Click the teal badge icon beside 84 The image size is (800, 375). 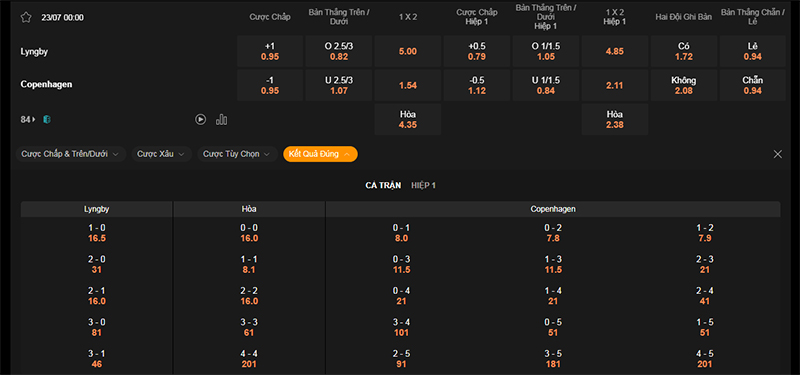pos(46,119)
